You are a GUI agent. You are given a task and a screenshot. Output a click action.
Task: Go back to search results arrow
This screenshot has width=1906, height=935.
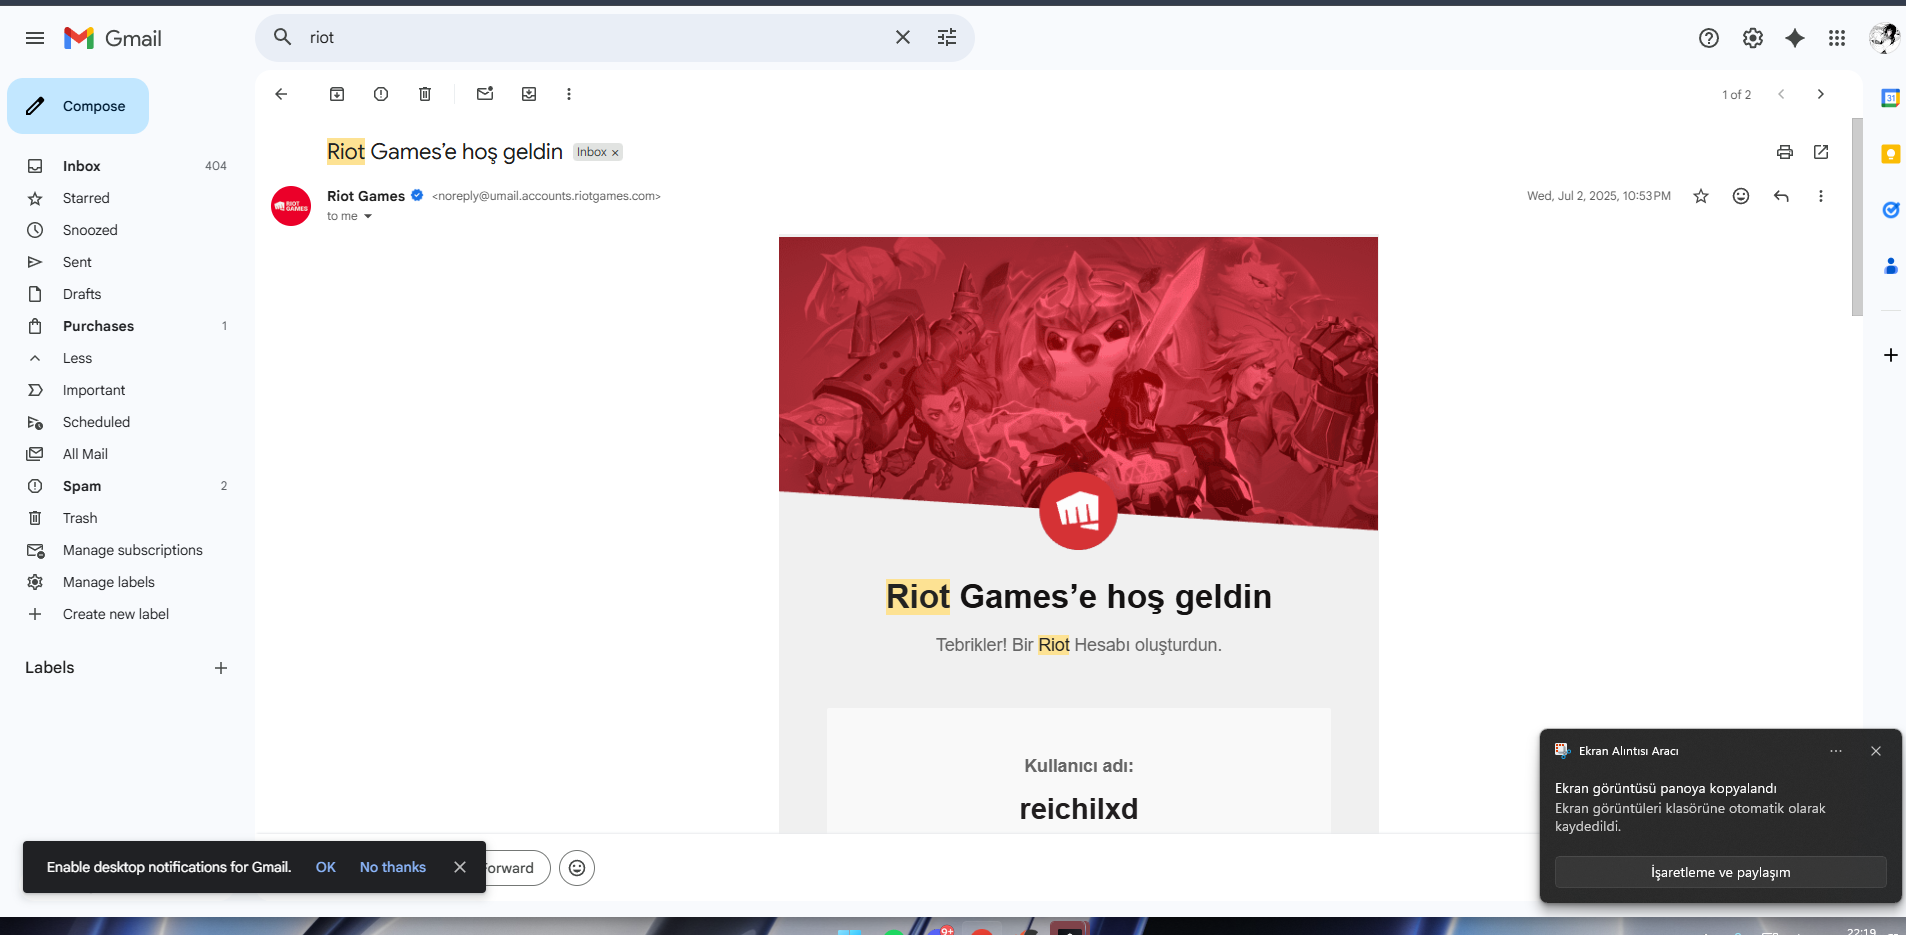pyautogui.click(x=281, y=94)
